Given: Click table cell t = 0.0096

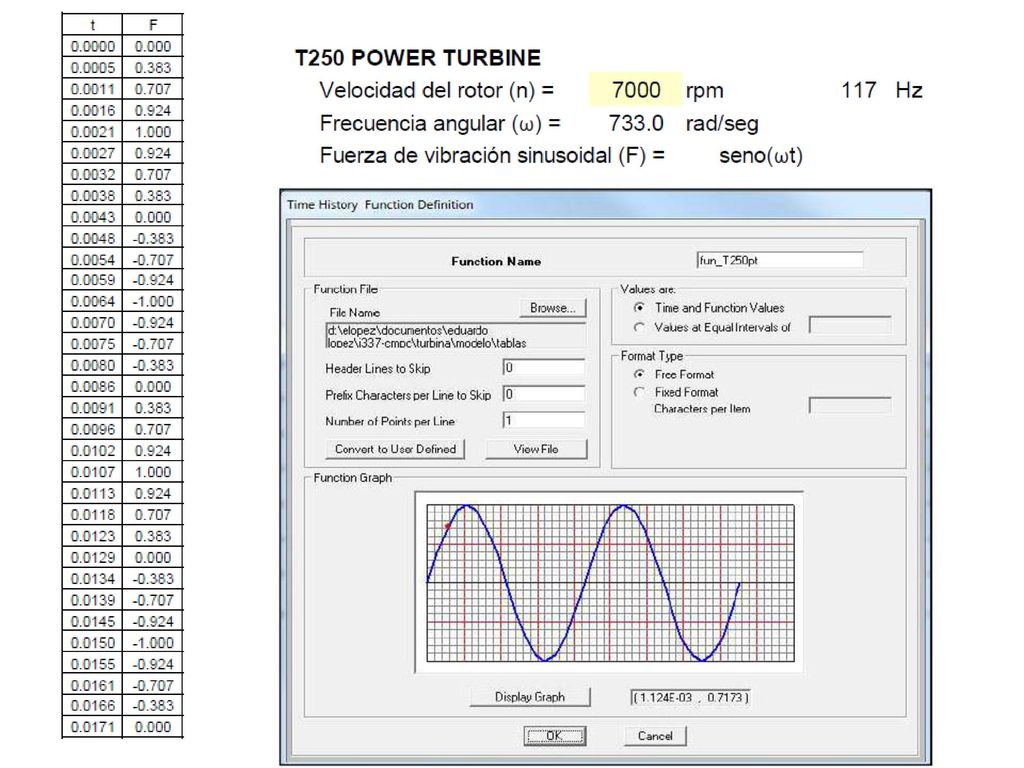Looking at the screenshot, I should coord(92,430).
